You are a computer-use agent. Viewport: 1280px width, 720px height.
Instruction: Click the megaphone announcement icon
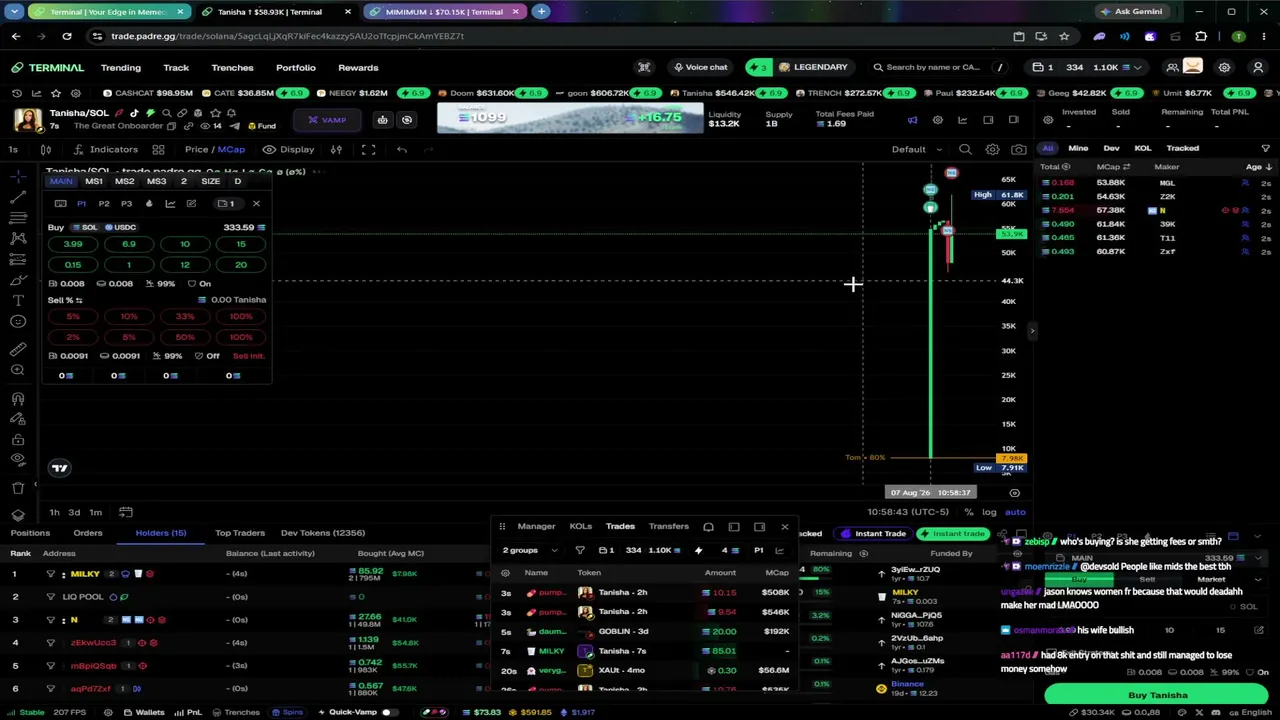click(x=912, y=120)
